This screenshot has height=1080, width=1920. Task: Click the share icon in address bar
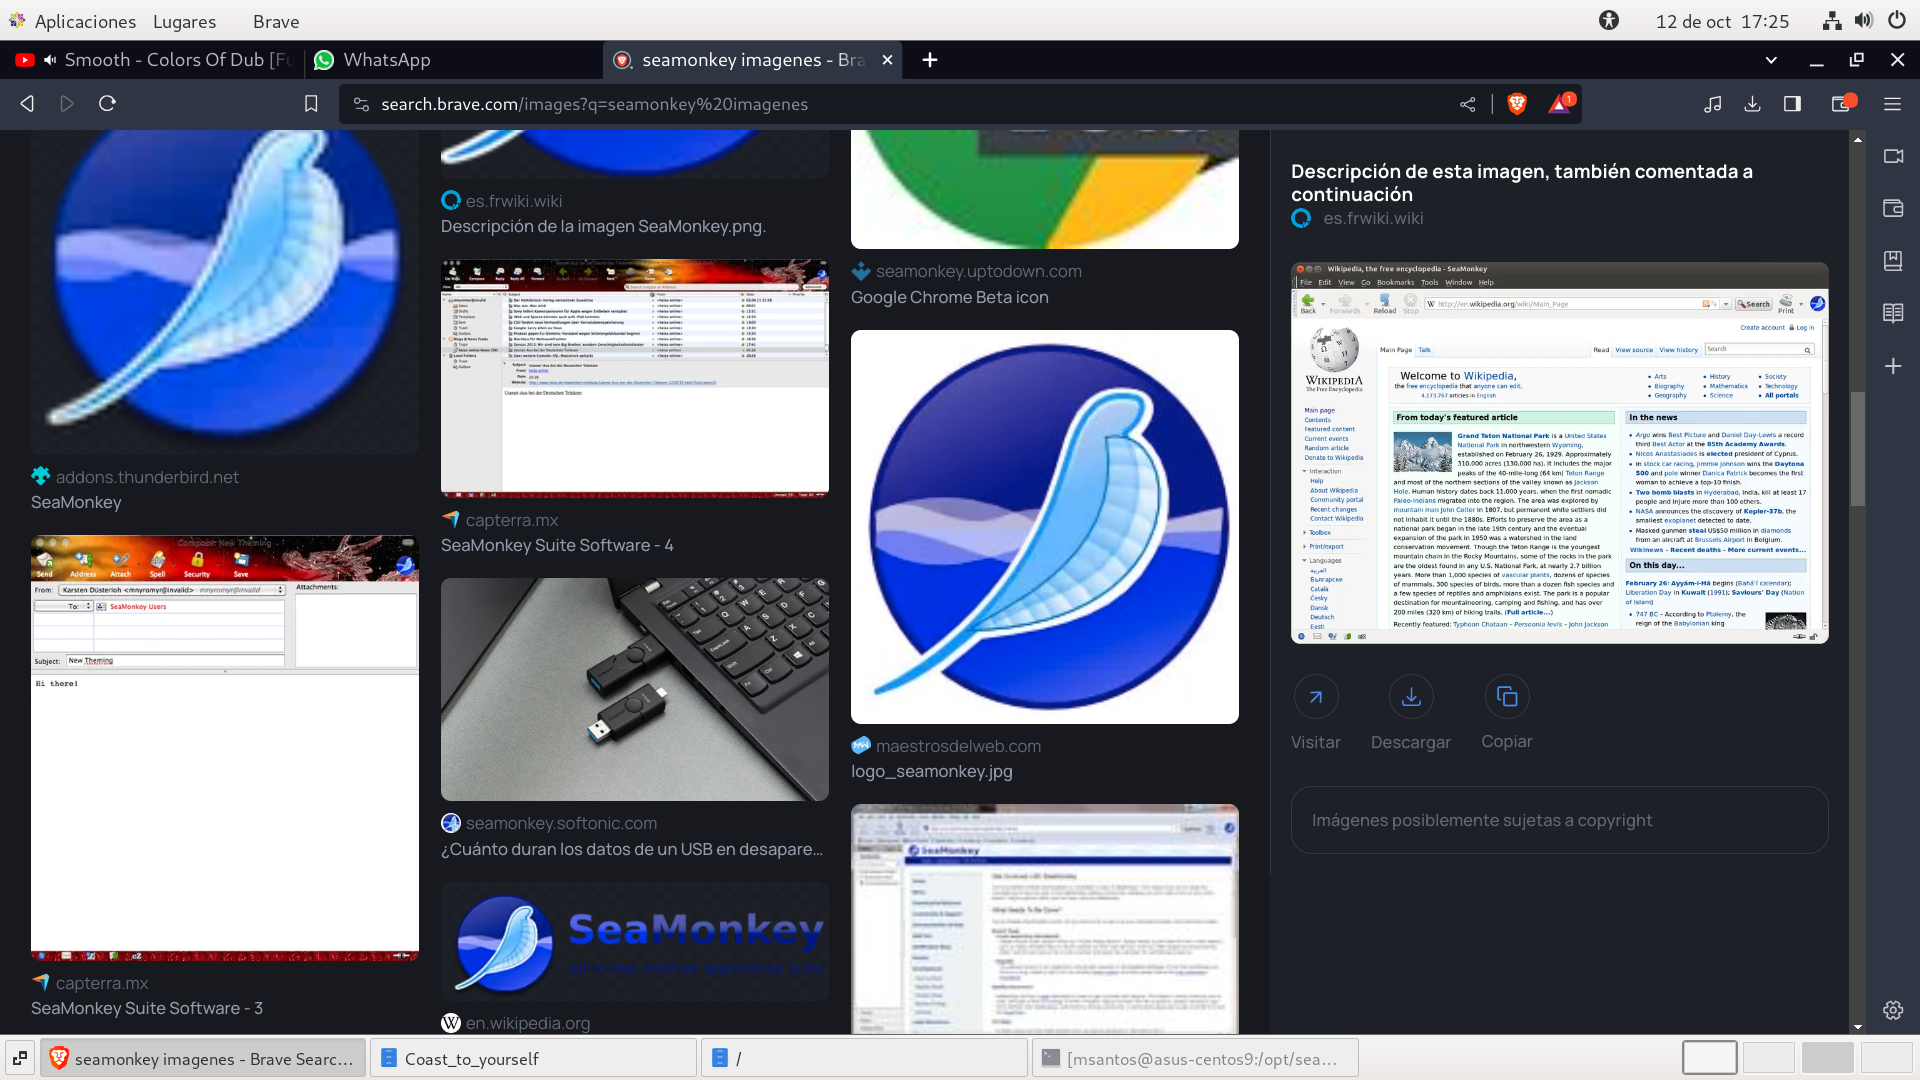[x=1468, y=104]
